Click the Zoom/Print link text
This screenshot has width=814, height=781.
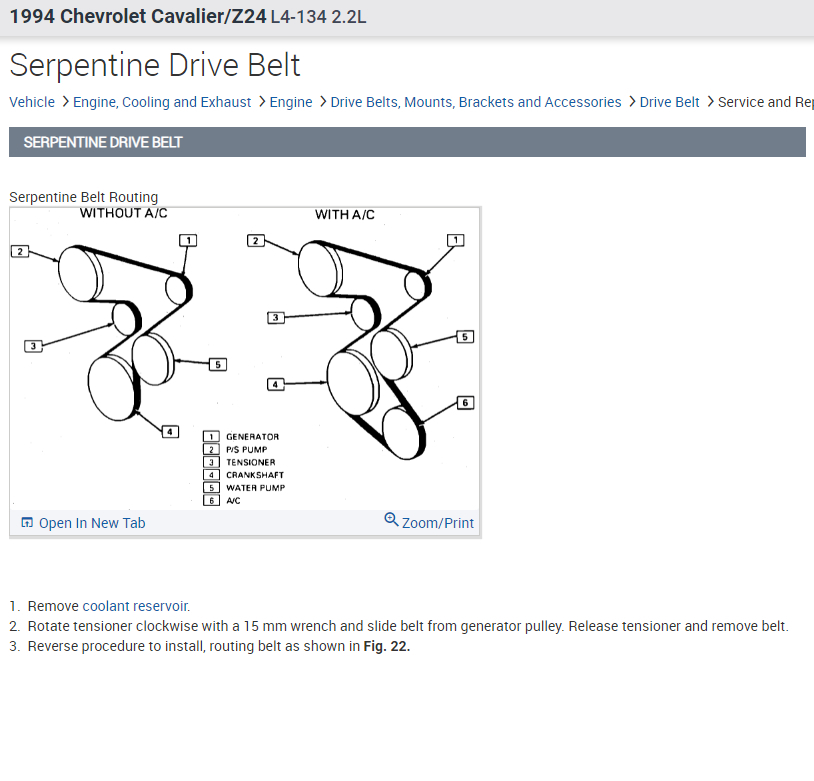438,523
